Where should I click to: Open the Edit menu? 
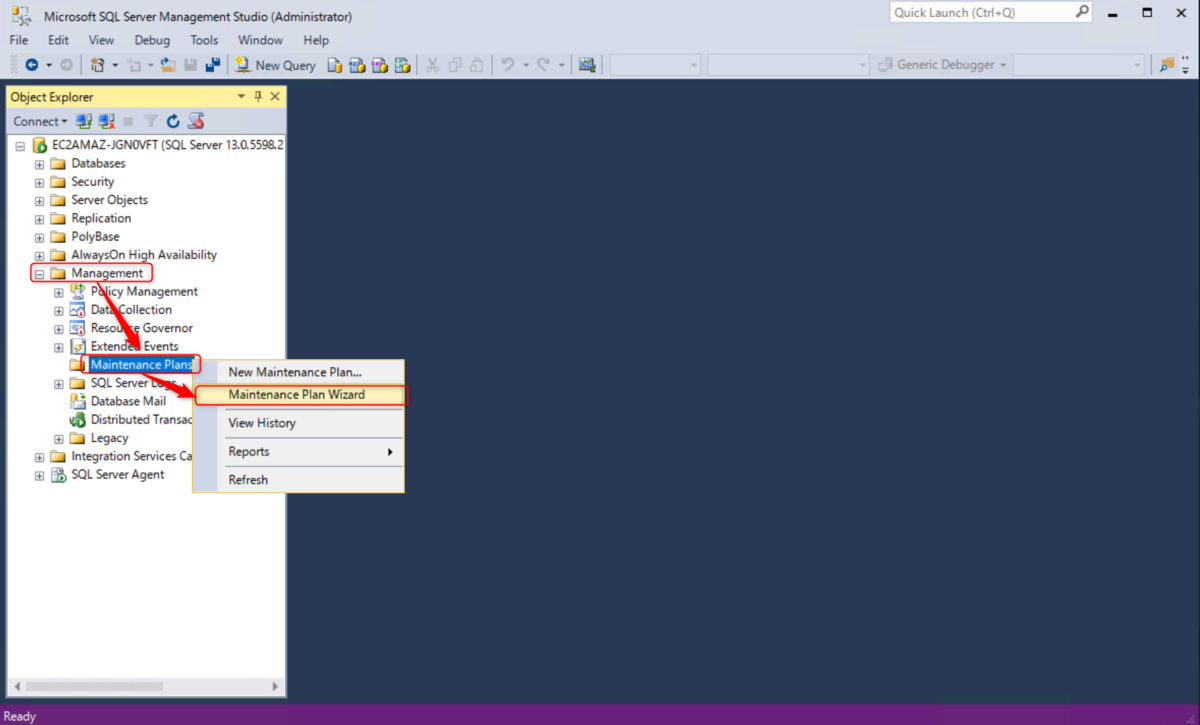58,40
